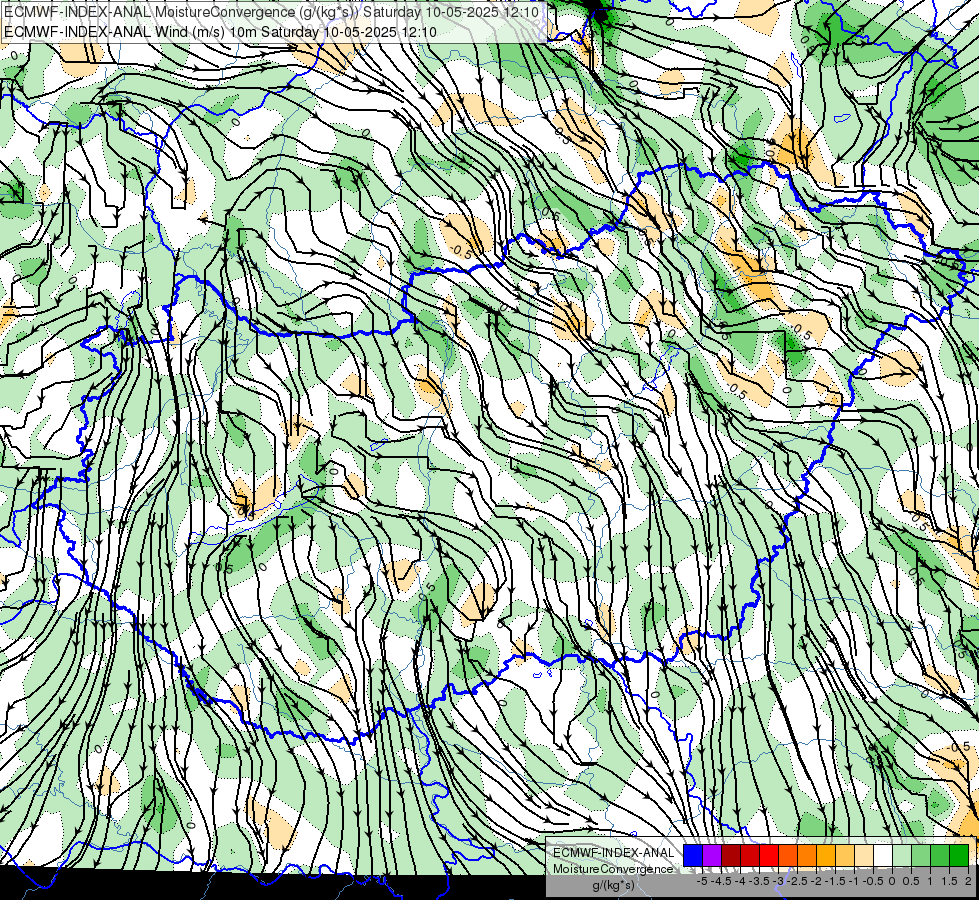The width and height of the screenshot is (979, 900).
Task: Click the orange-red swatch right of -3
Action: (788, 856)
